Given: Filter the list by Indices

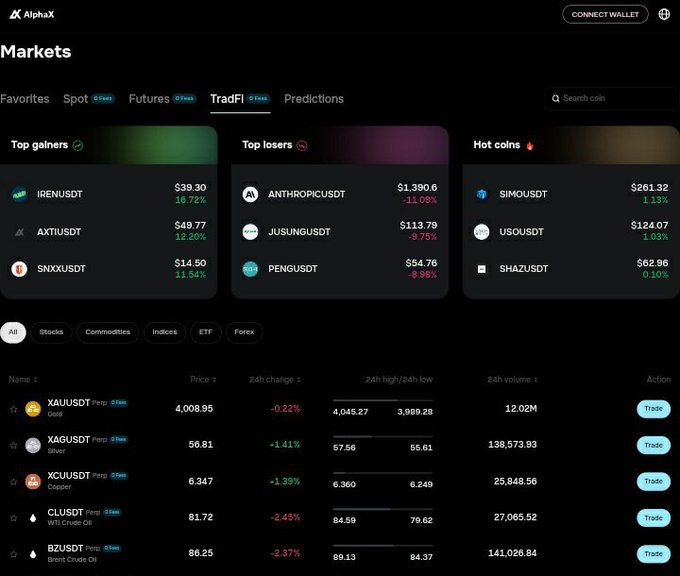Looking at the screenshot, I should 164,332.
